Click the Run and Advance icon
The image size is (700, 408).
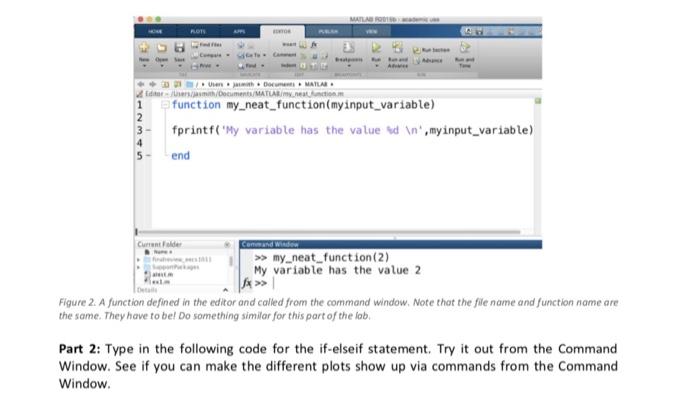(397, 47)
